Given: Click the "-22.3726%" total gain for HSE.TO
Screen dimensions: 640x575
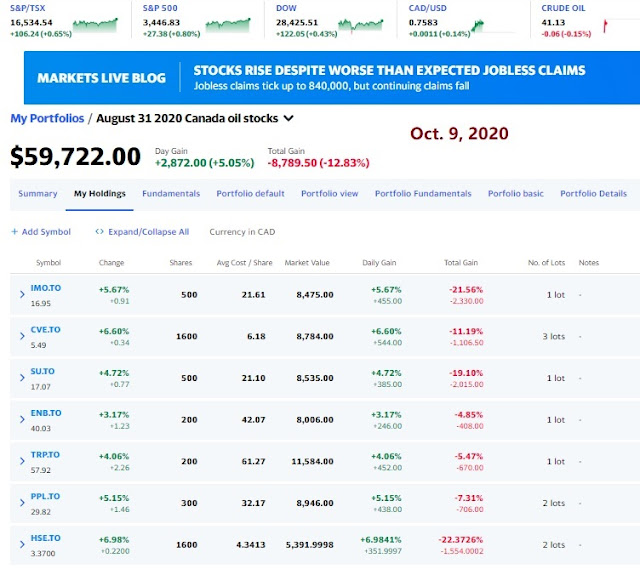Looking at the screenshot, I should [460, 540].
